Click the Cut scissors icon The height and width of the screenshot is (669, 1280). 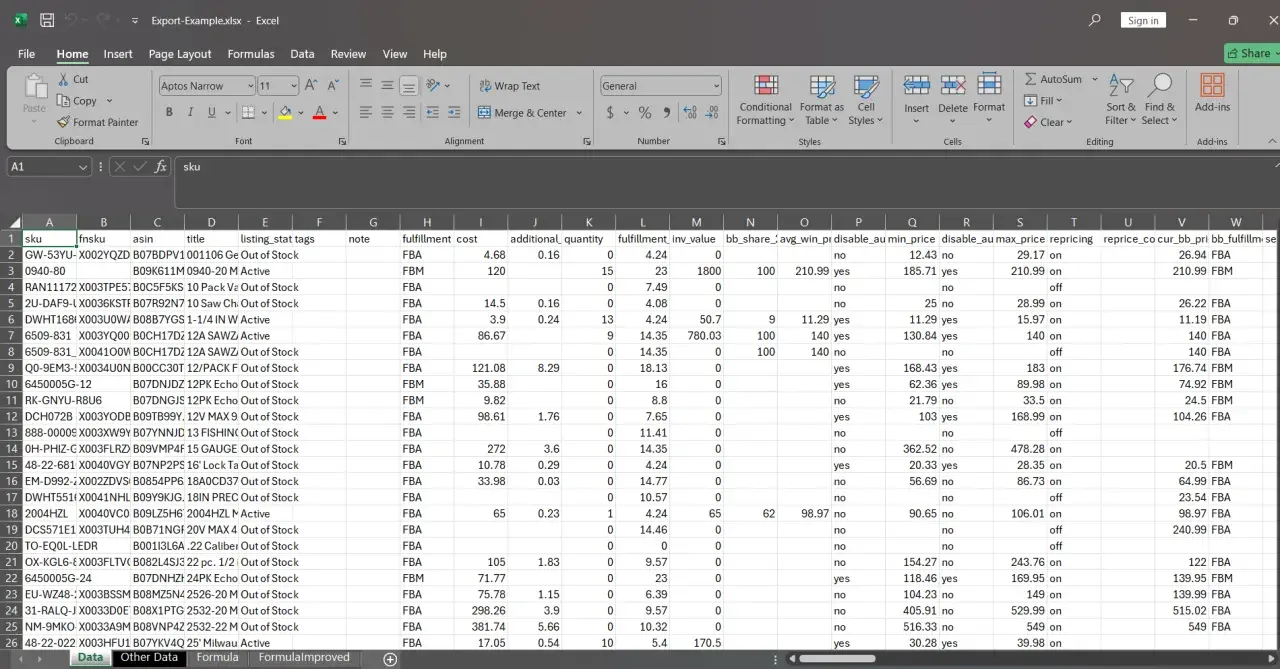[63, 79]
